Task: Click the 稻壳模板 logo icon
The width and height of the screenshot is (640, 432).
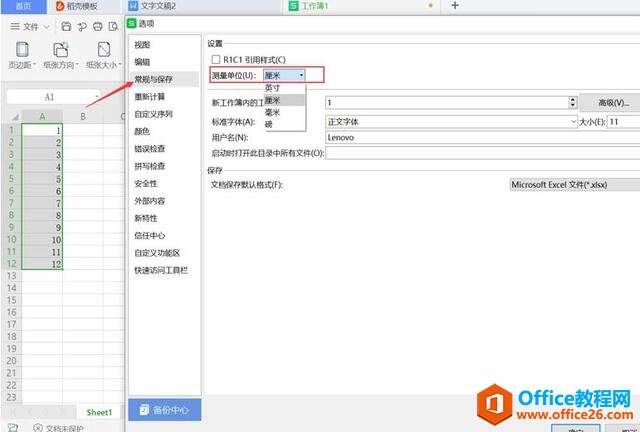Action: point(60,6)
